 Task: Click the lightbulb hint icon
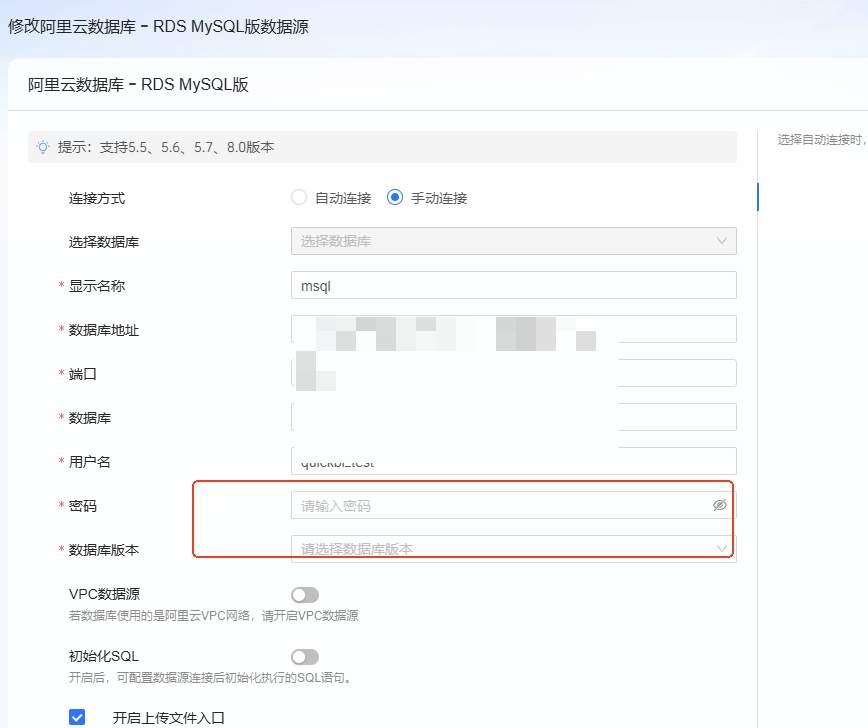(x=43, y=147)
